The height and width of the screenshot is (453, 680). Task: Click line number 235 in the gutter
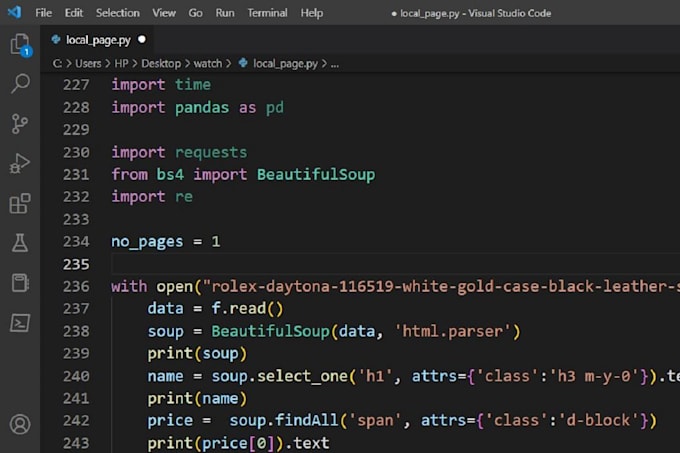pyautogui.click(x=76, y=264)
